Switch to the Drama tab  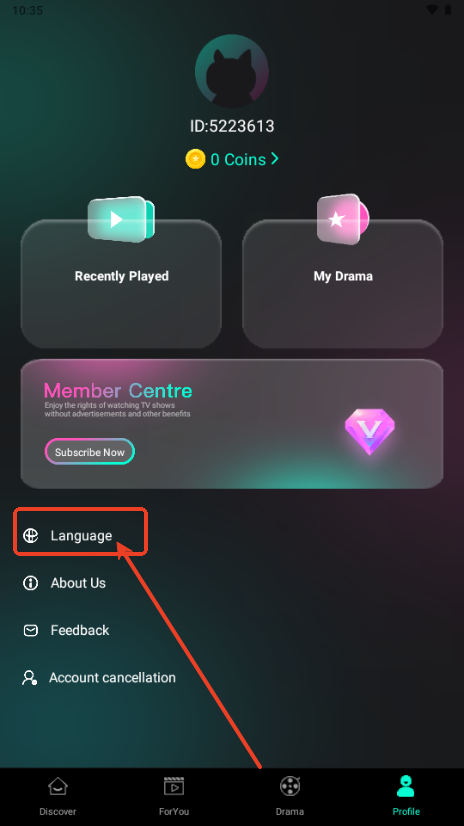(290, 796)
